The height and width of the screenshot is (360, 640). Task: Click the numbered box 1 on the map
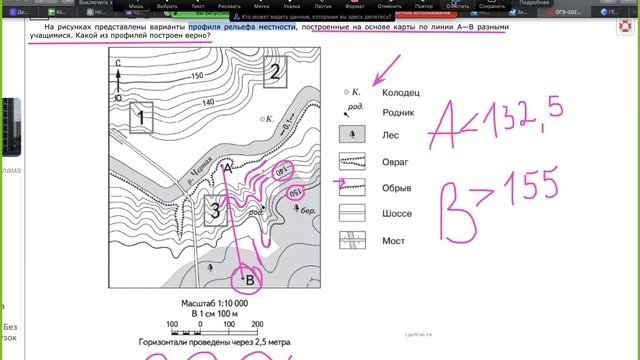[141, 118]
